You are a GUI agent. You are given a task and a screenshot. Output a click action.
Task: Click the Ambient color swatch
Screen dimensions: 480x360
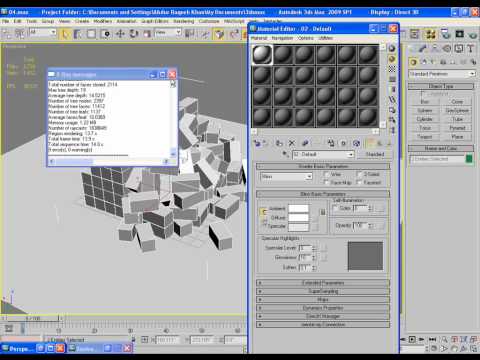pos(298,209)
